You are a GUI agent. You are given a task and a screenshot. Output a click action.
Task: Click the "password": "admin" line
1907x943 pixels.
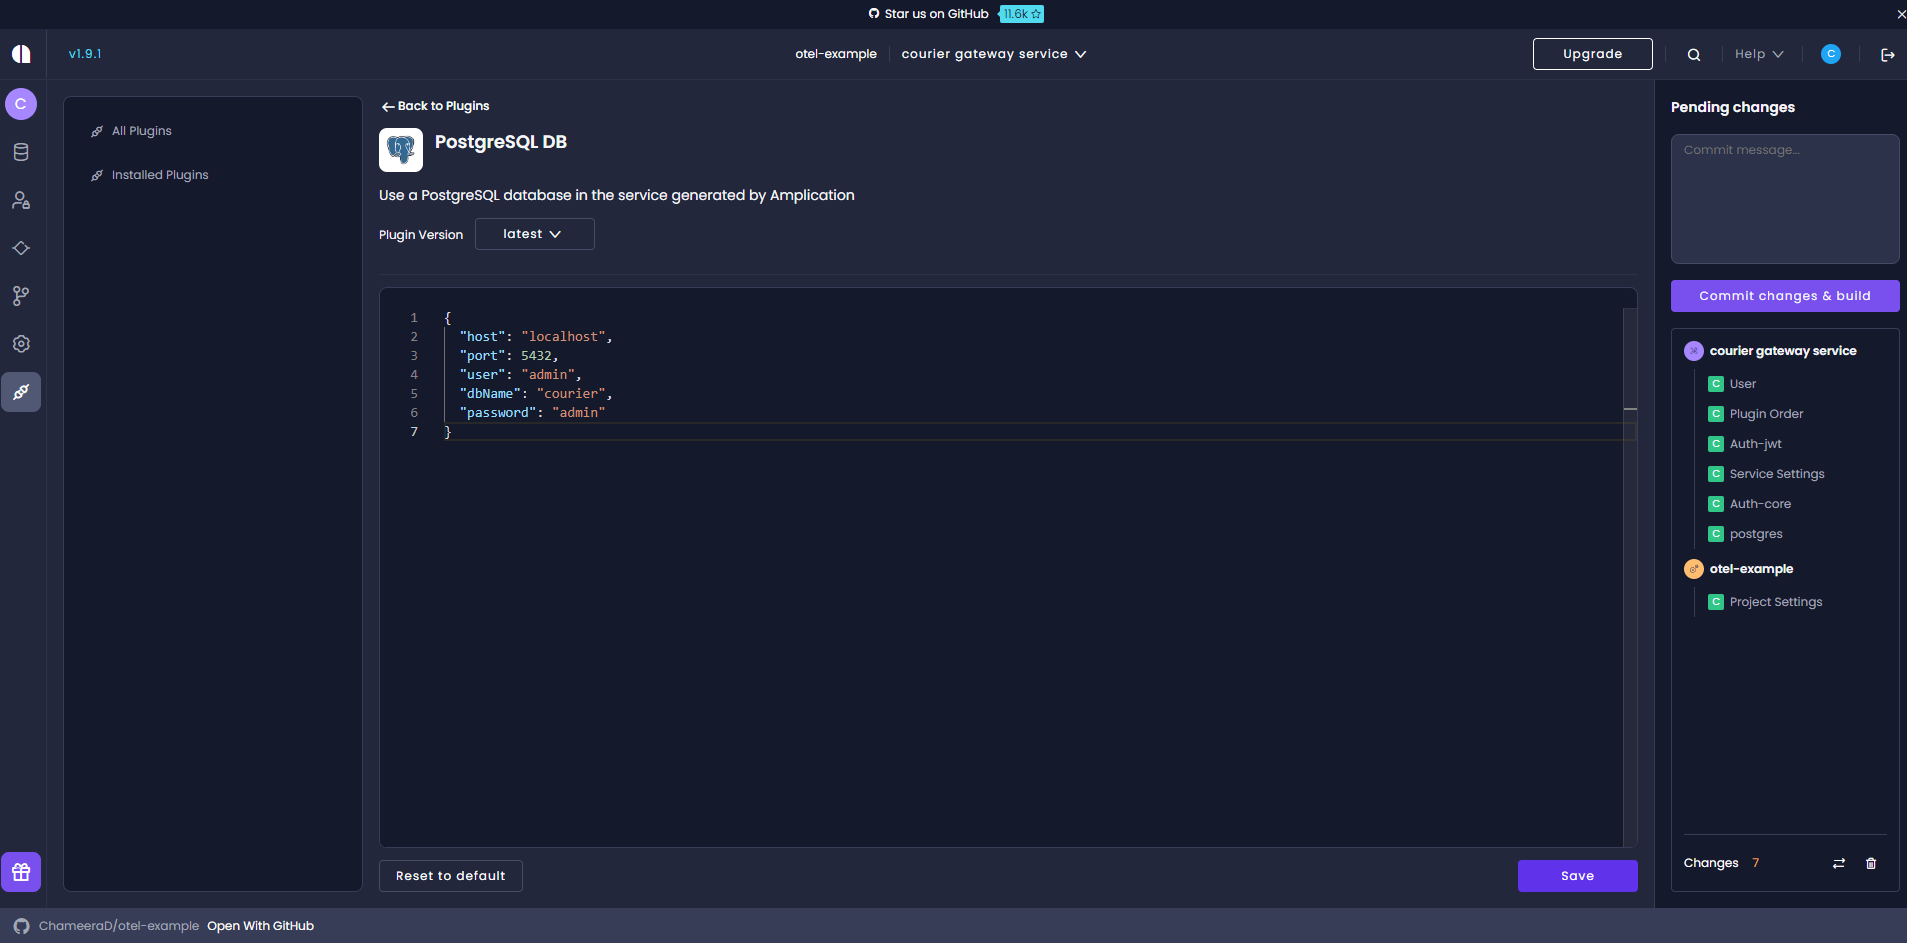[x=532, y=413]
